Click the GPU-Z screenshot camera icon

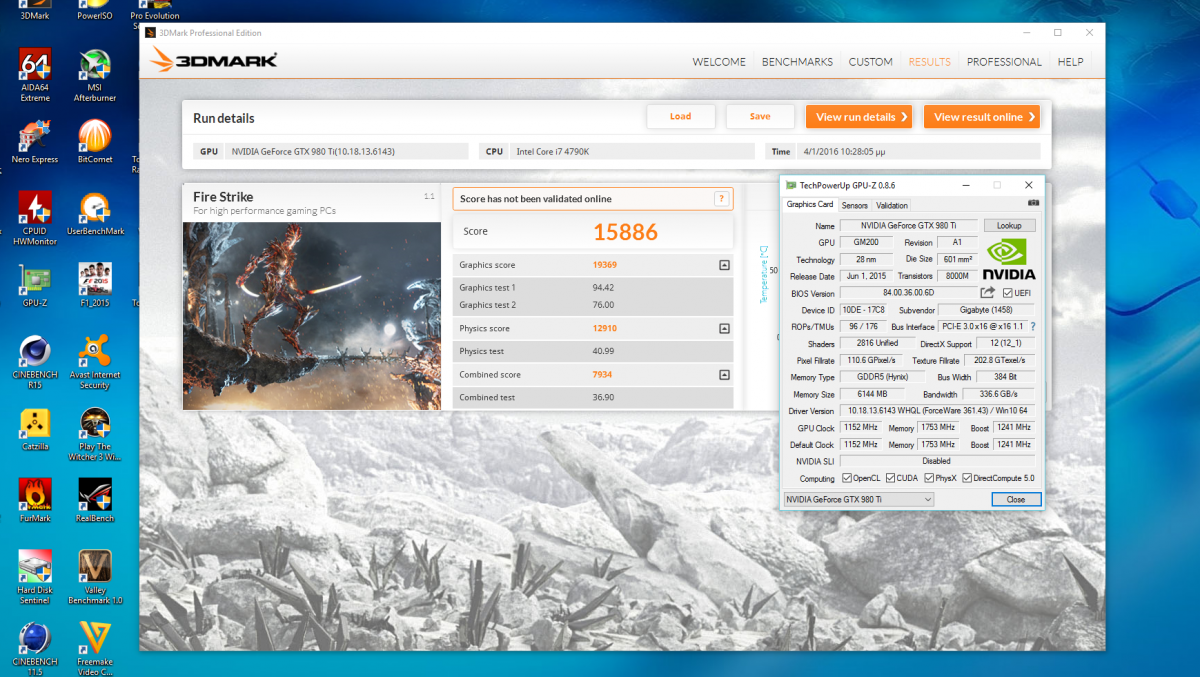tap(1033, 204)
